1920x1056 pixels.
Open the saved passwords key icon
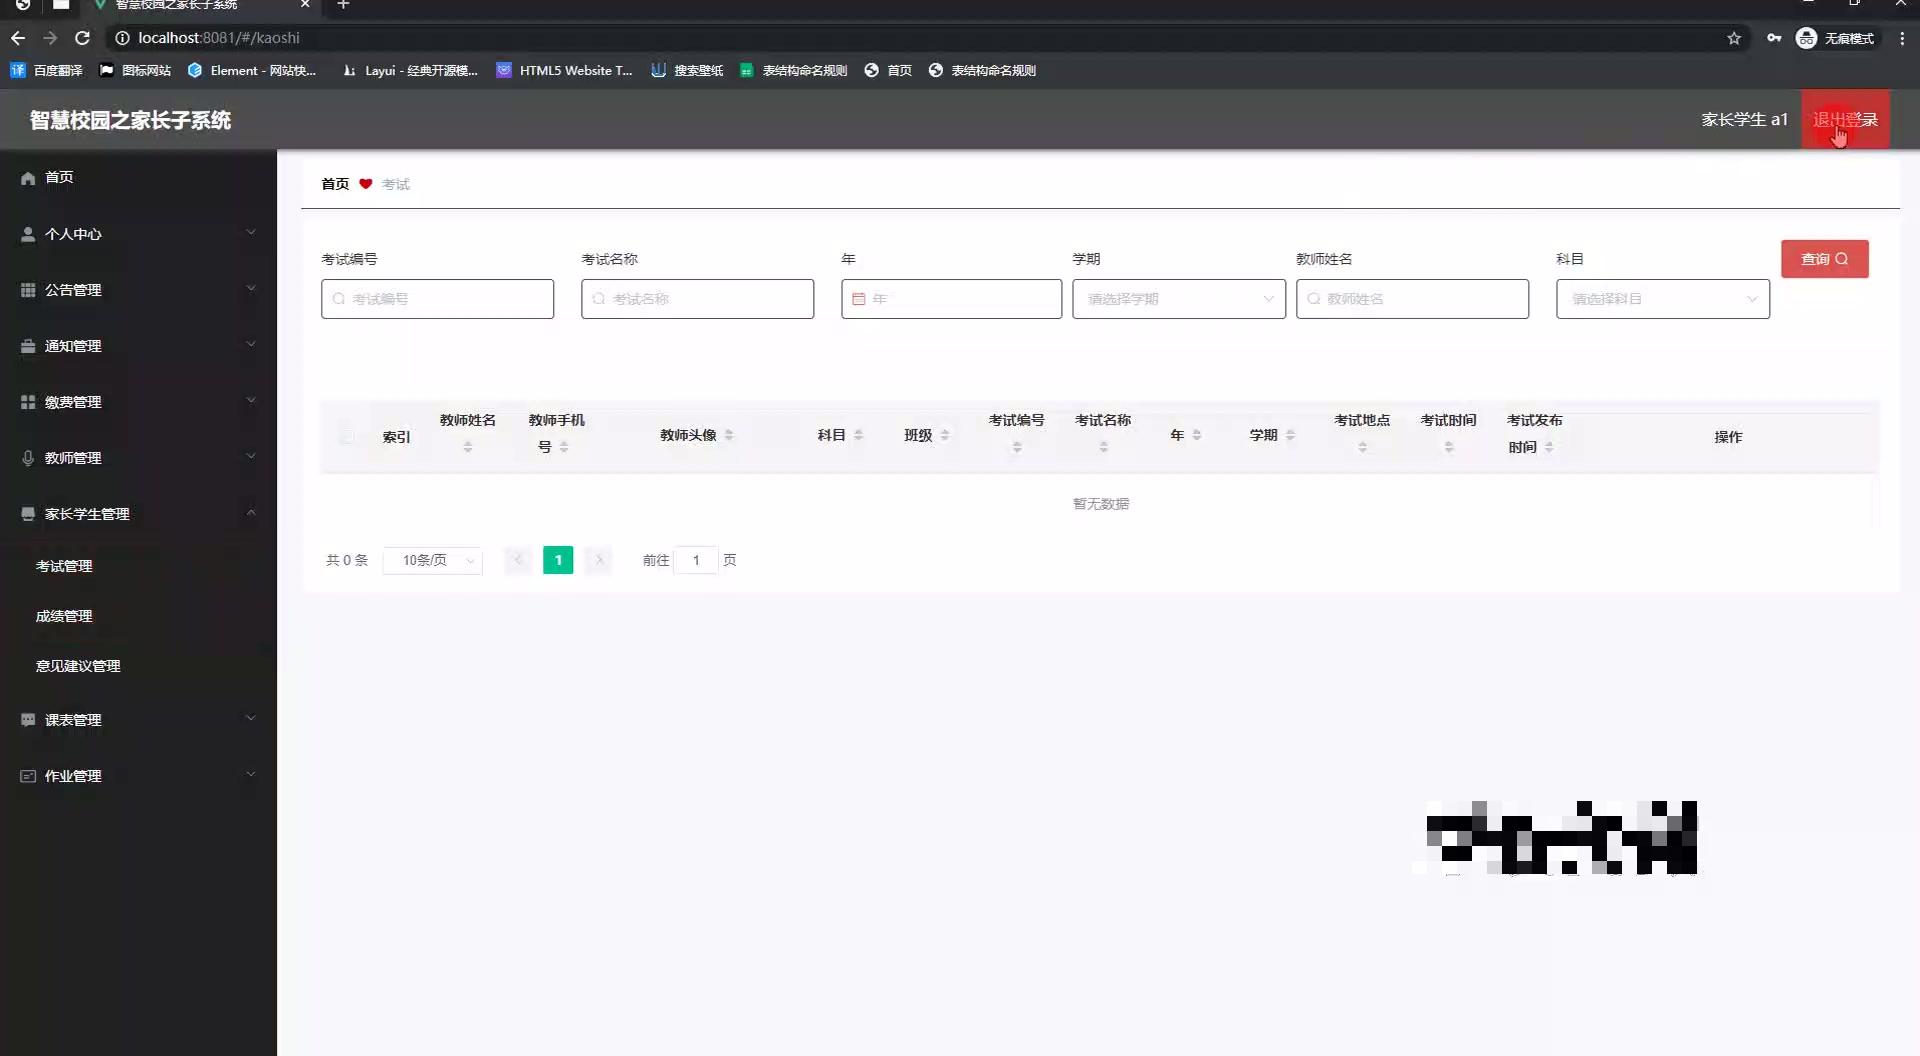(1774, 38)
